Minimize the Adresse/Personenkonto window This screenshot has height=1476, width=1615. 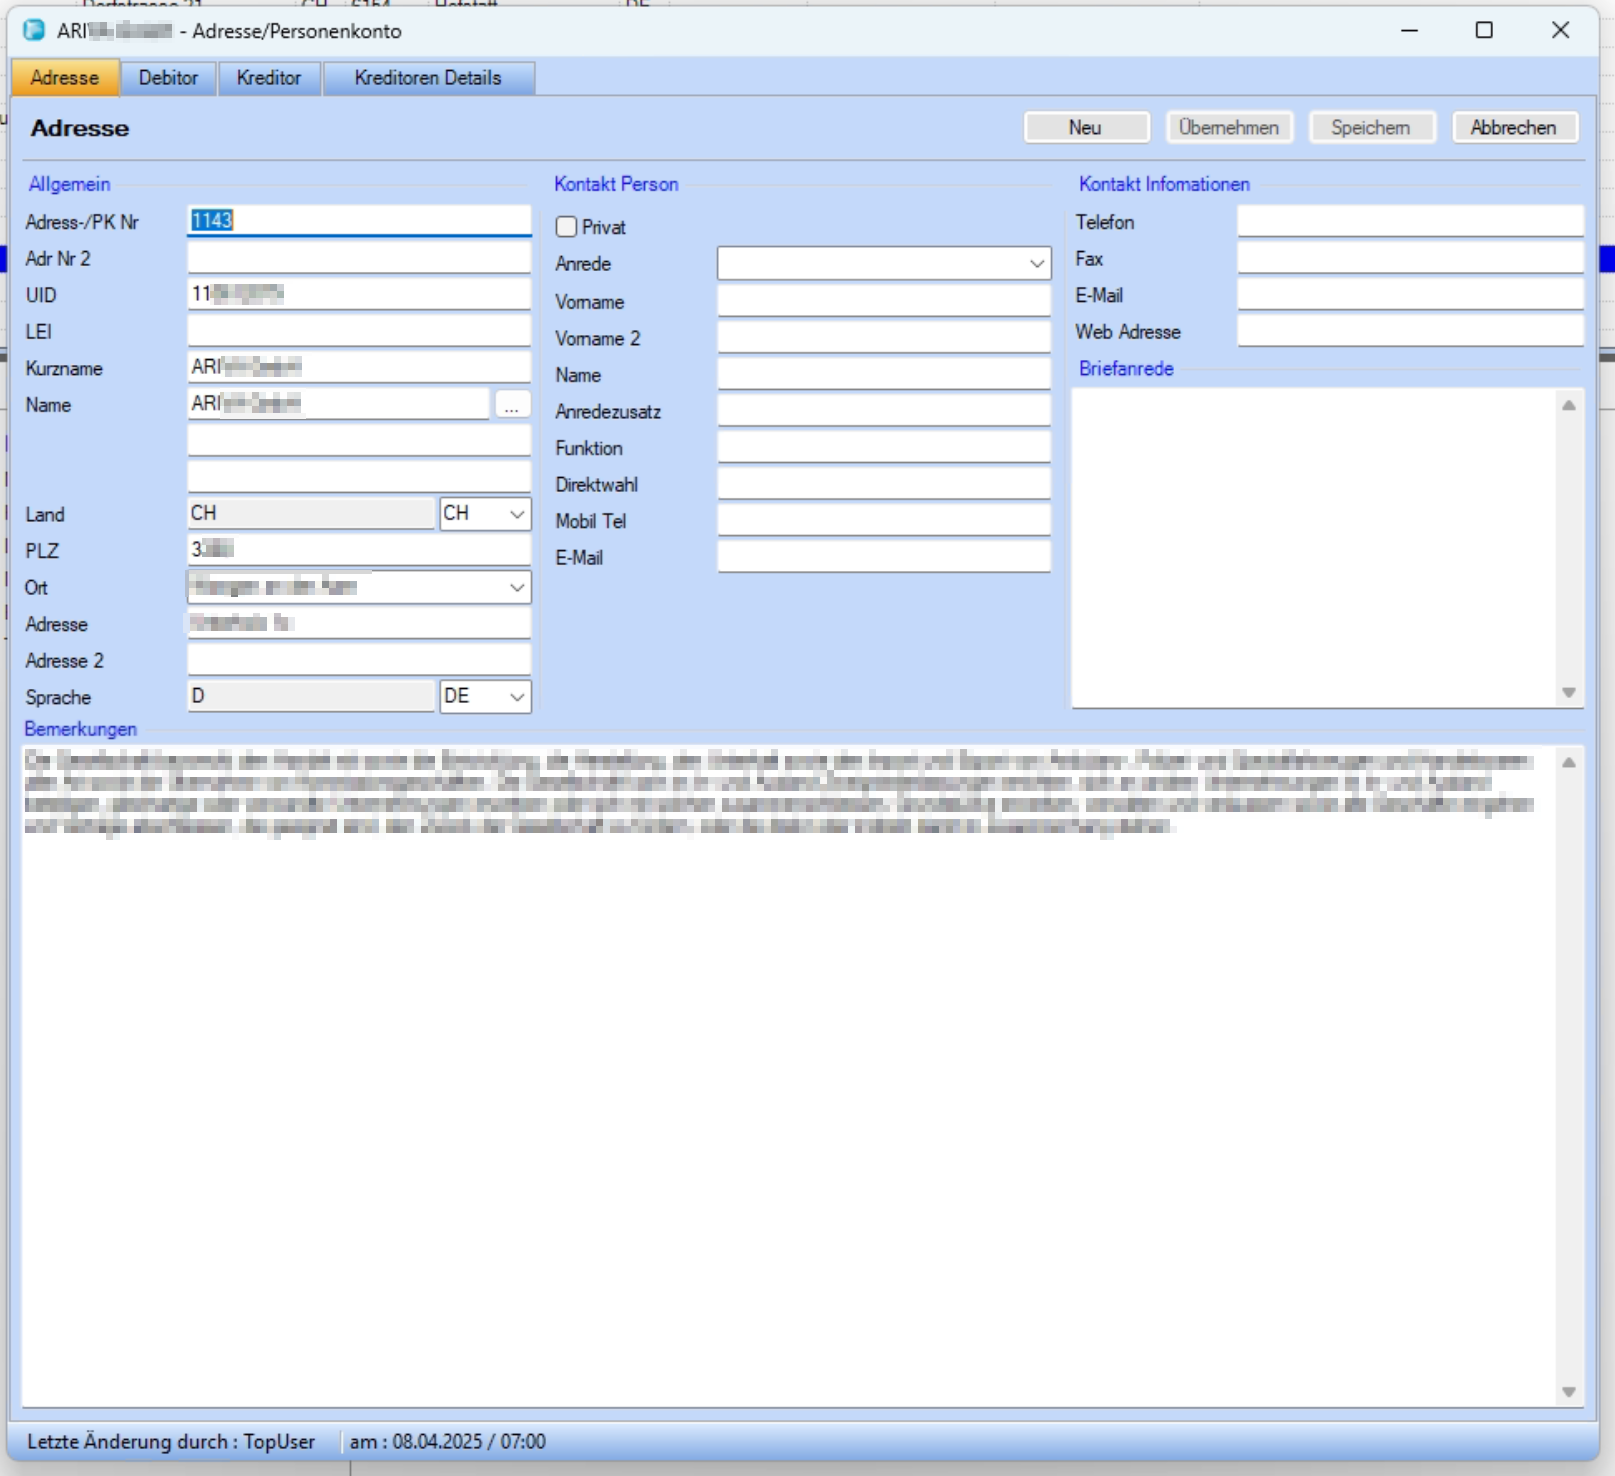coord(1410,30)
